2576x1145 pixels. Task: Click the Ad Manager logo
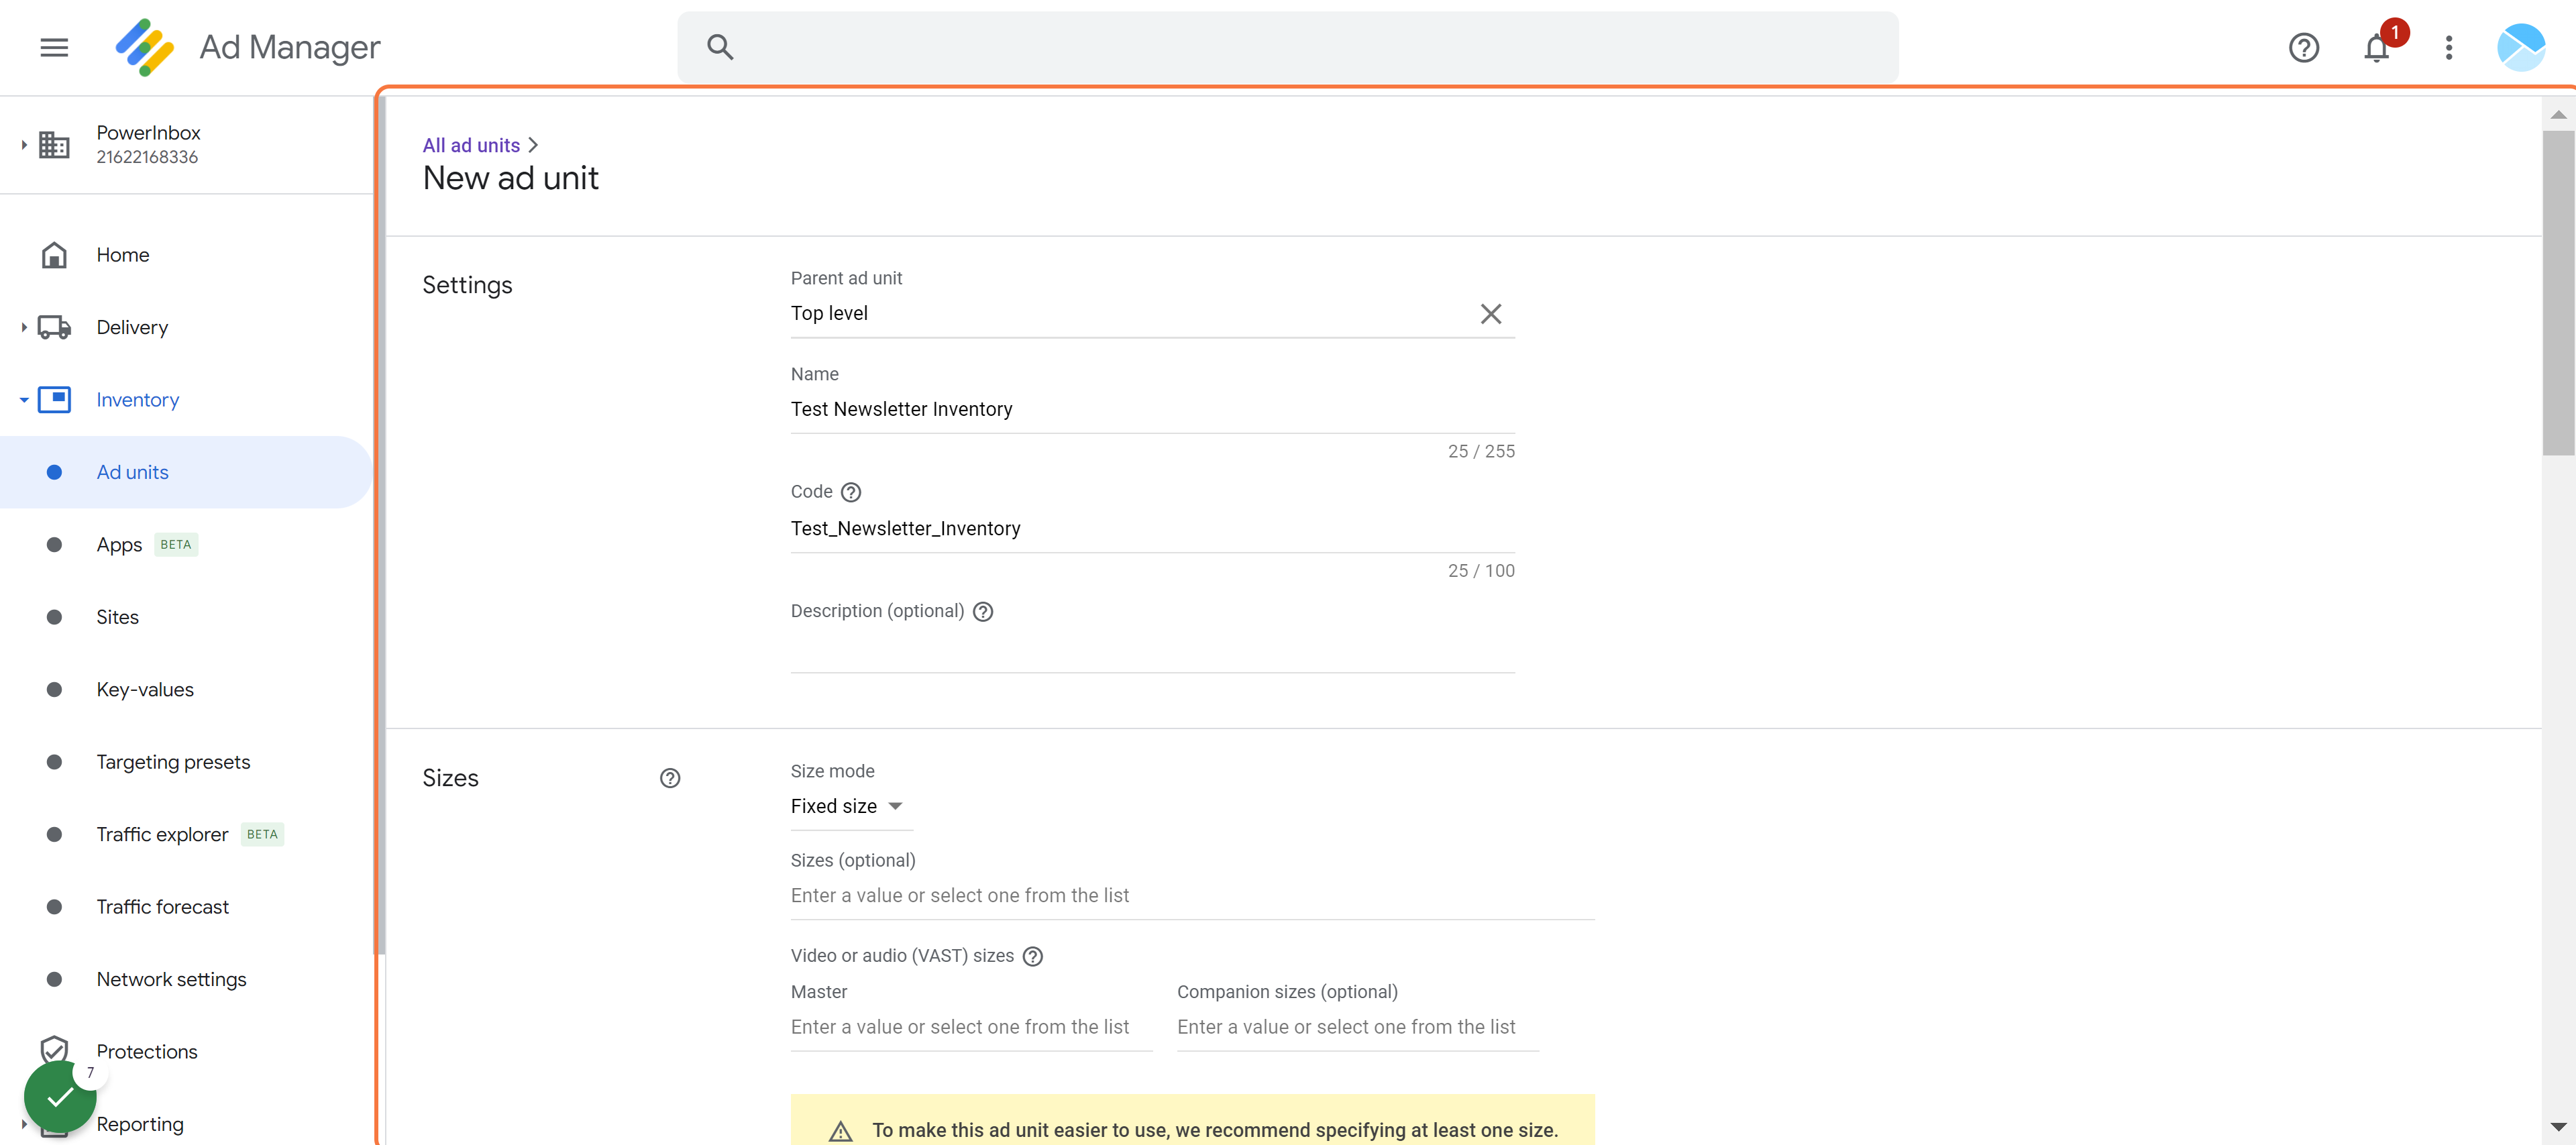145,47
